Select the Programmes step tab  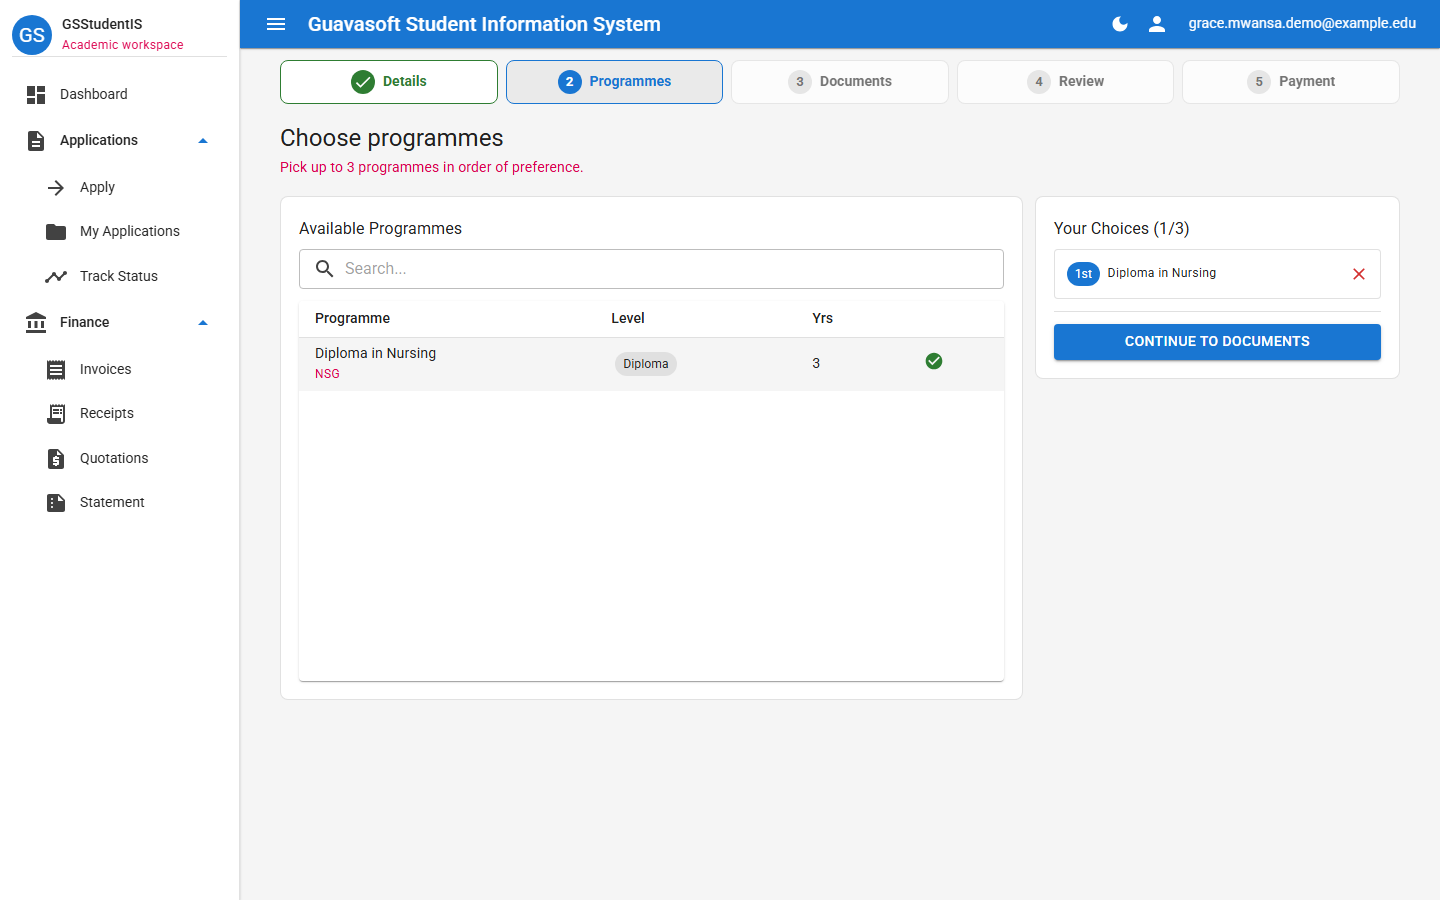pos(614,82)
